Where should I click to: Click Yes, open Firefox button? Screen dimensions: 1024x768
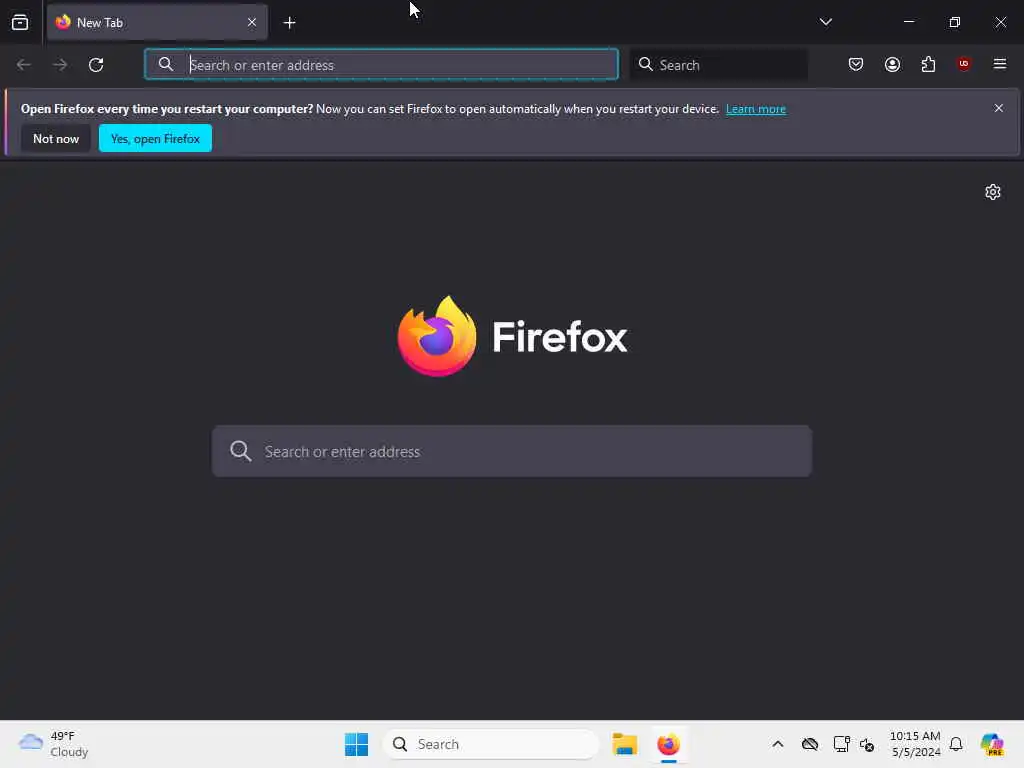tap(155, 138)
